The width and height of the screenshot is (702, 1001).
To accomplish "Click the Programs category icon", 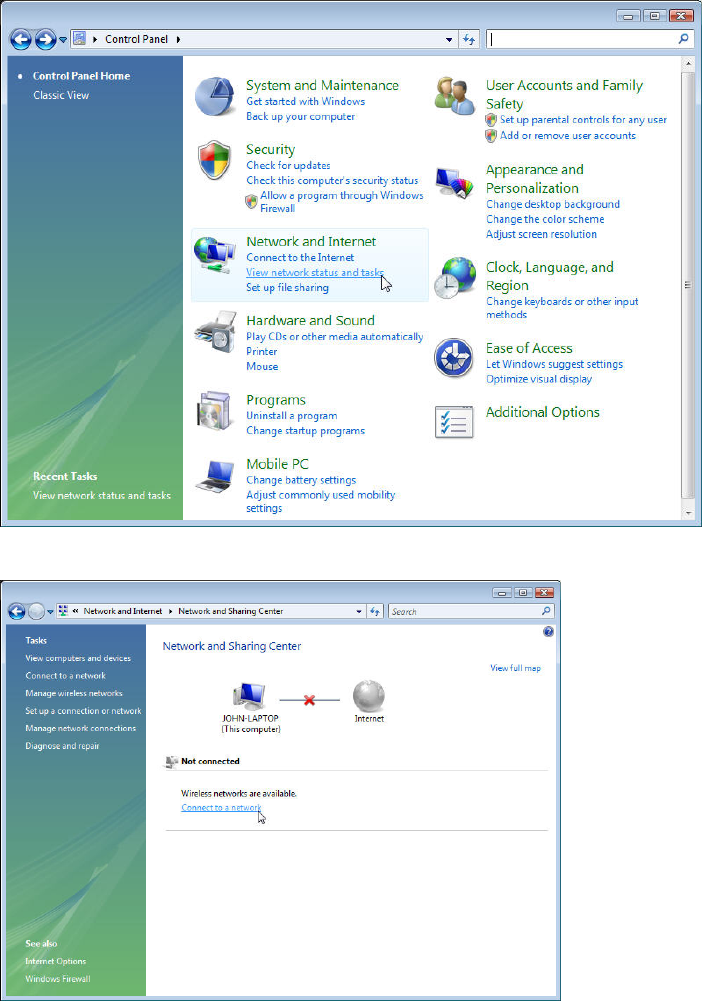I will point(214,411).
